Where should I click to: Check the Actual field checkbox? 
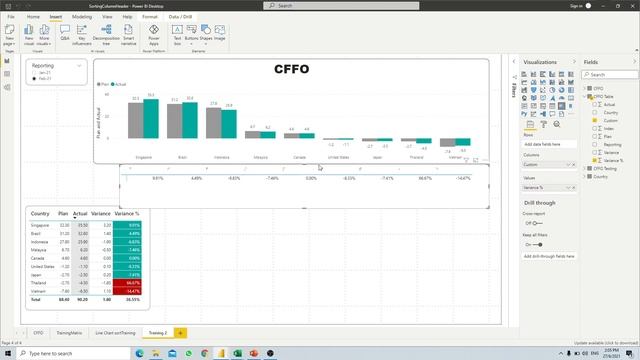pos(595,104)
